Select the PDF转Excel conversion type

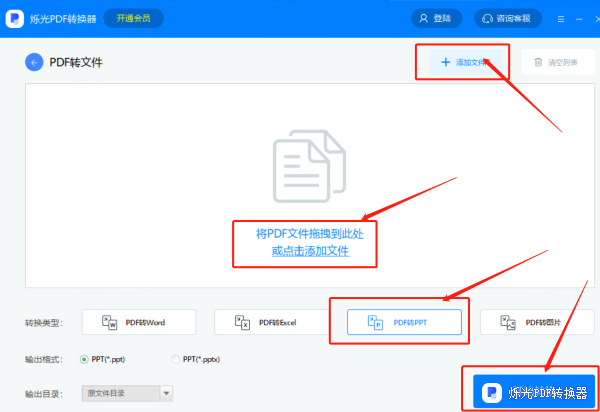coord(271,322)
